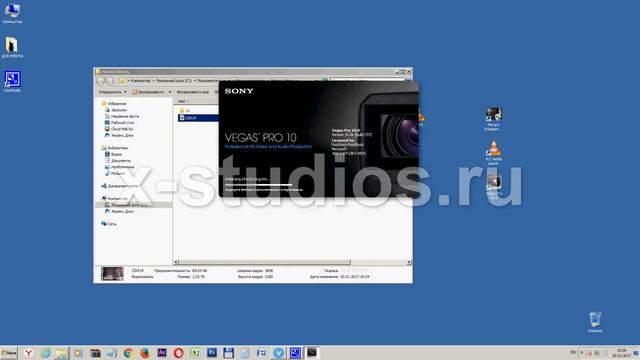Click the system tray clock
Viewport: 640px width, 360px height.
point(621,353)
